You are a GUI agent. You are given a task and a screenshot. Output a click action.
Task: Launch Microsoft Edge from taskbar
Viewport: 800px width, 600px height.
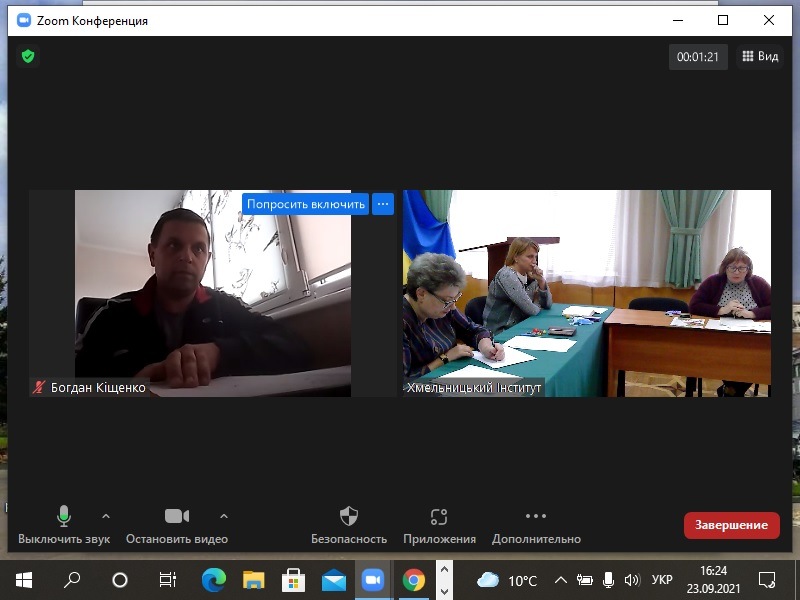[214, 580]
